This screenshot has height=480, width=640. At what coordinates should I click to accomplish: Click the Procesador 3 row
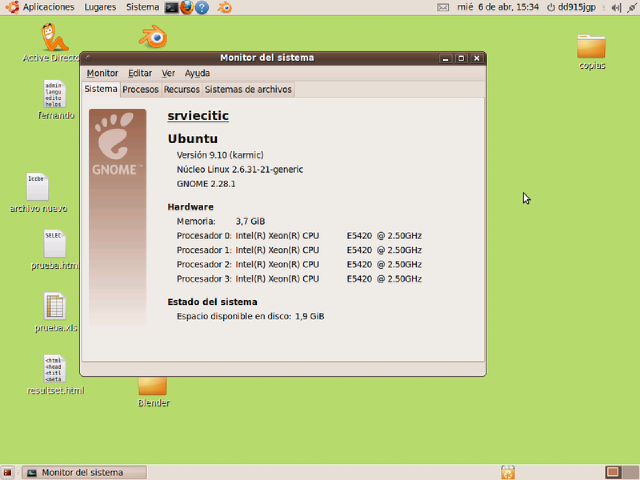point(299,279)
